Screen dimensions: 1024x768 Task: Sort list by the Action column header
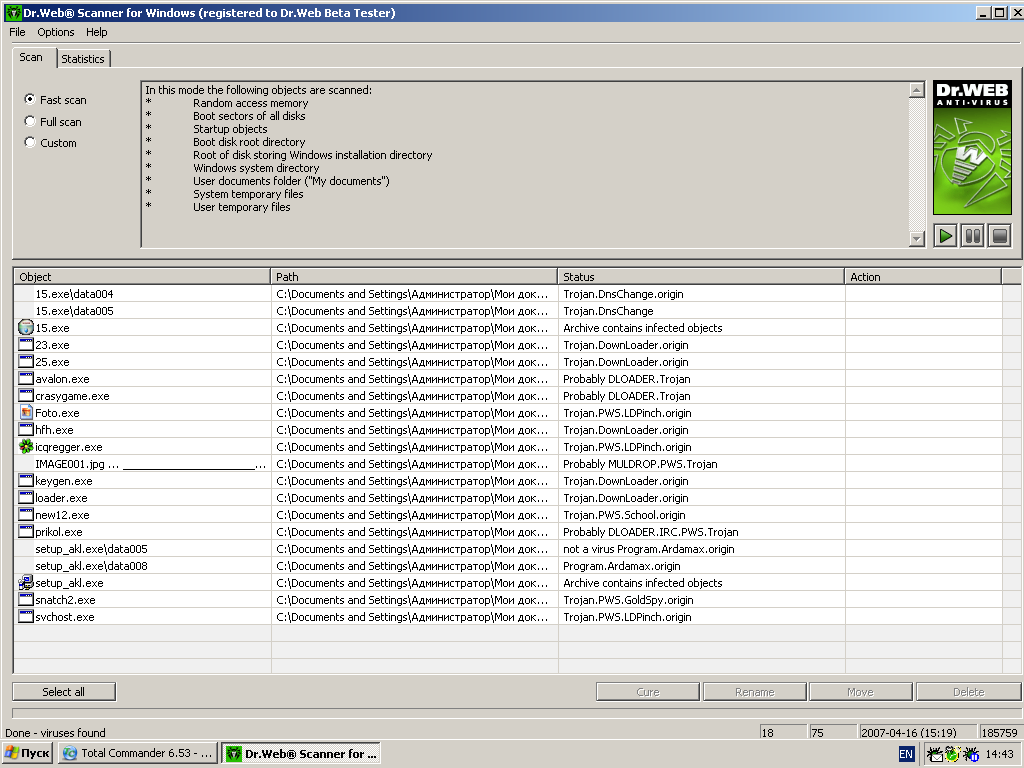tap(923, 277)
